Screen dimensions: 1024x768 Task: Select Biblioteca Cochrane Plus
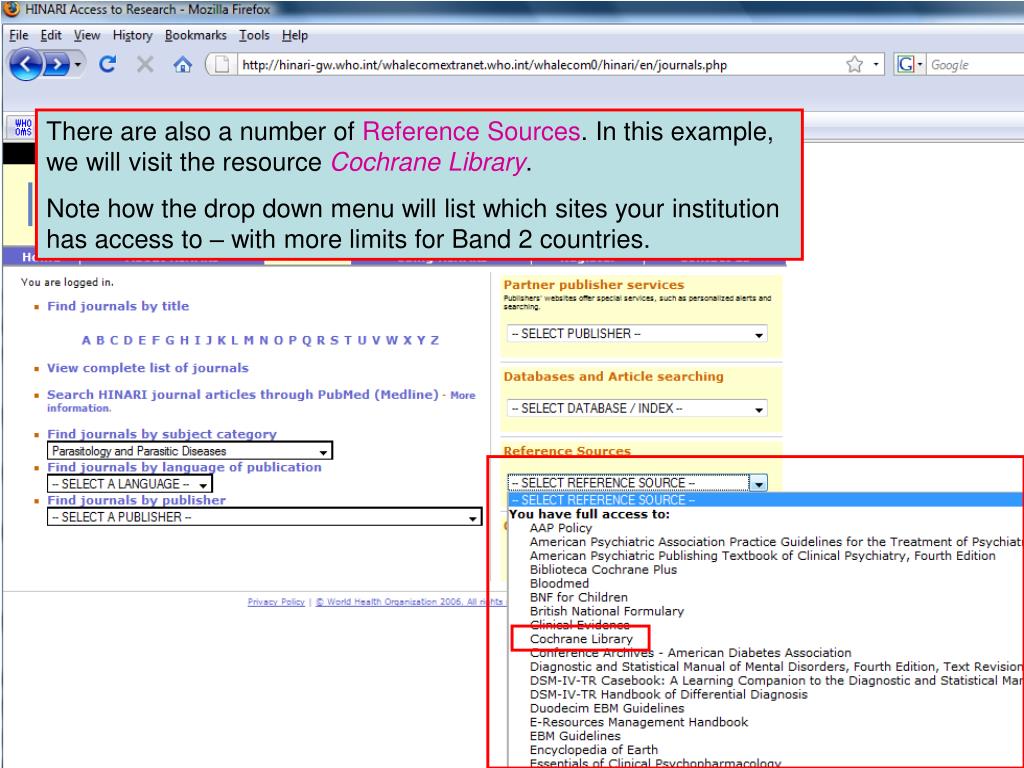click(x=603, y=569)
